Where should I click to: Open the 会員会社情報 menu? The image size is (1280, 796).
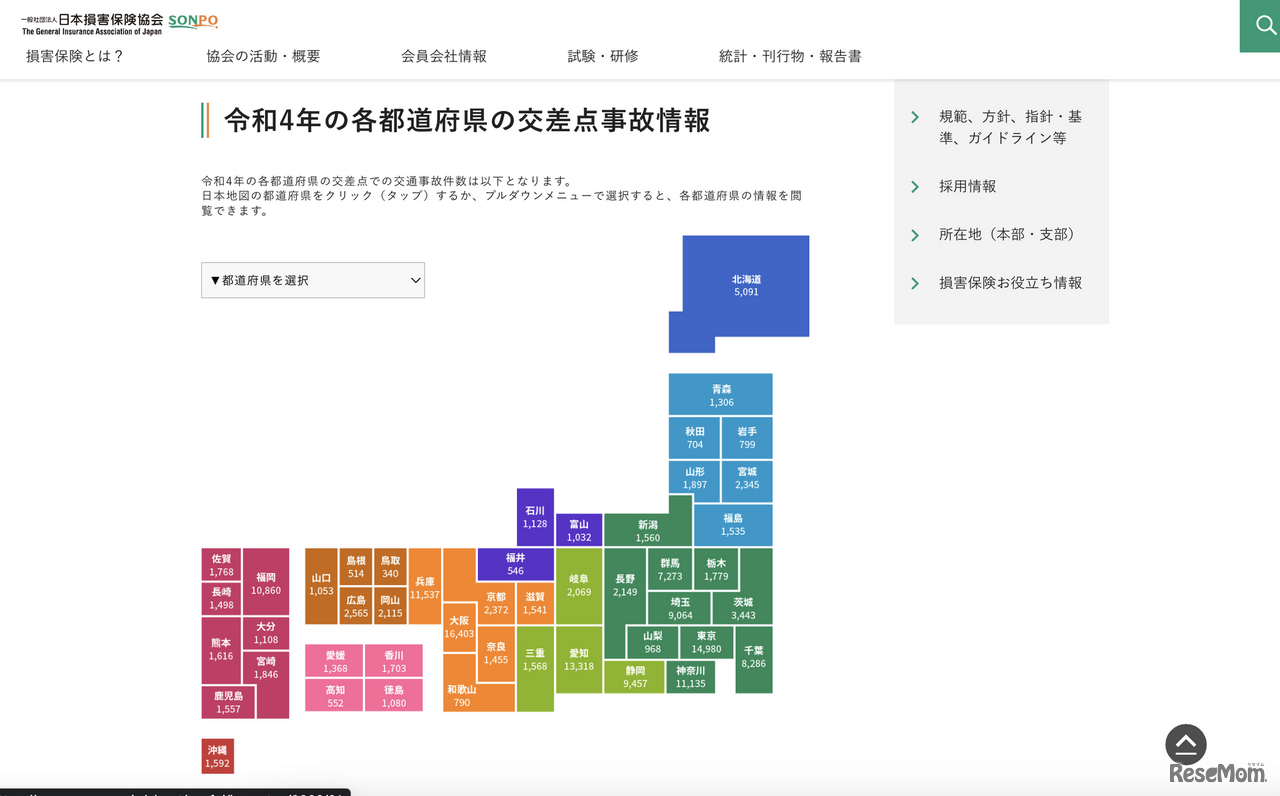443,57
